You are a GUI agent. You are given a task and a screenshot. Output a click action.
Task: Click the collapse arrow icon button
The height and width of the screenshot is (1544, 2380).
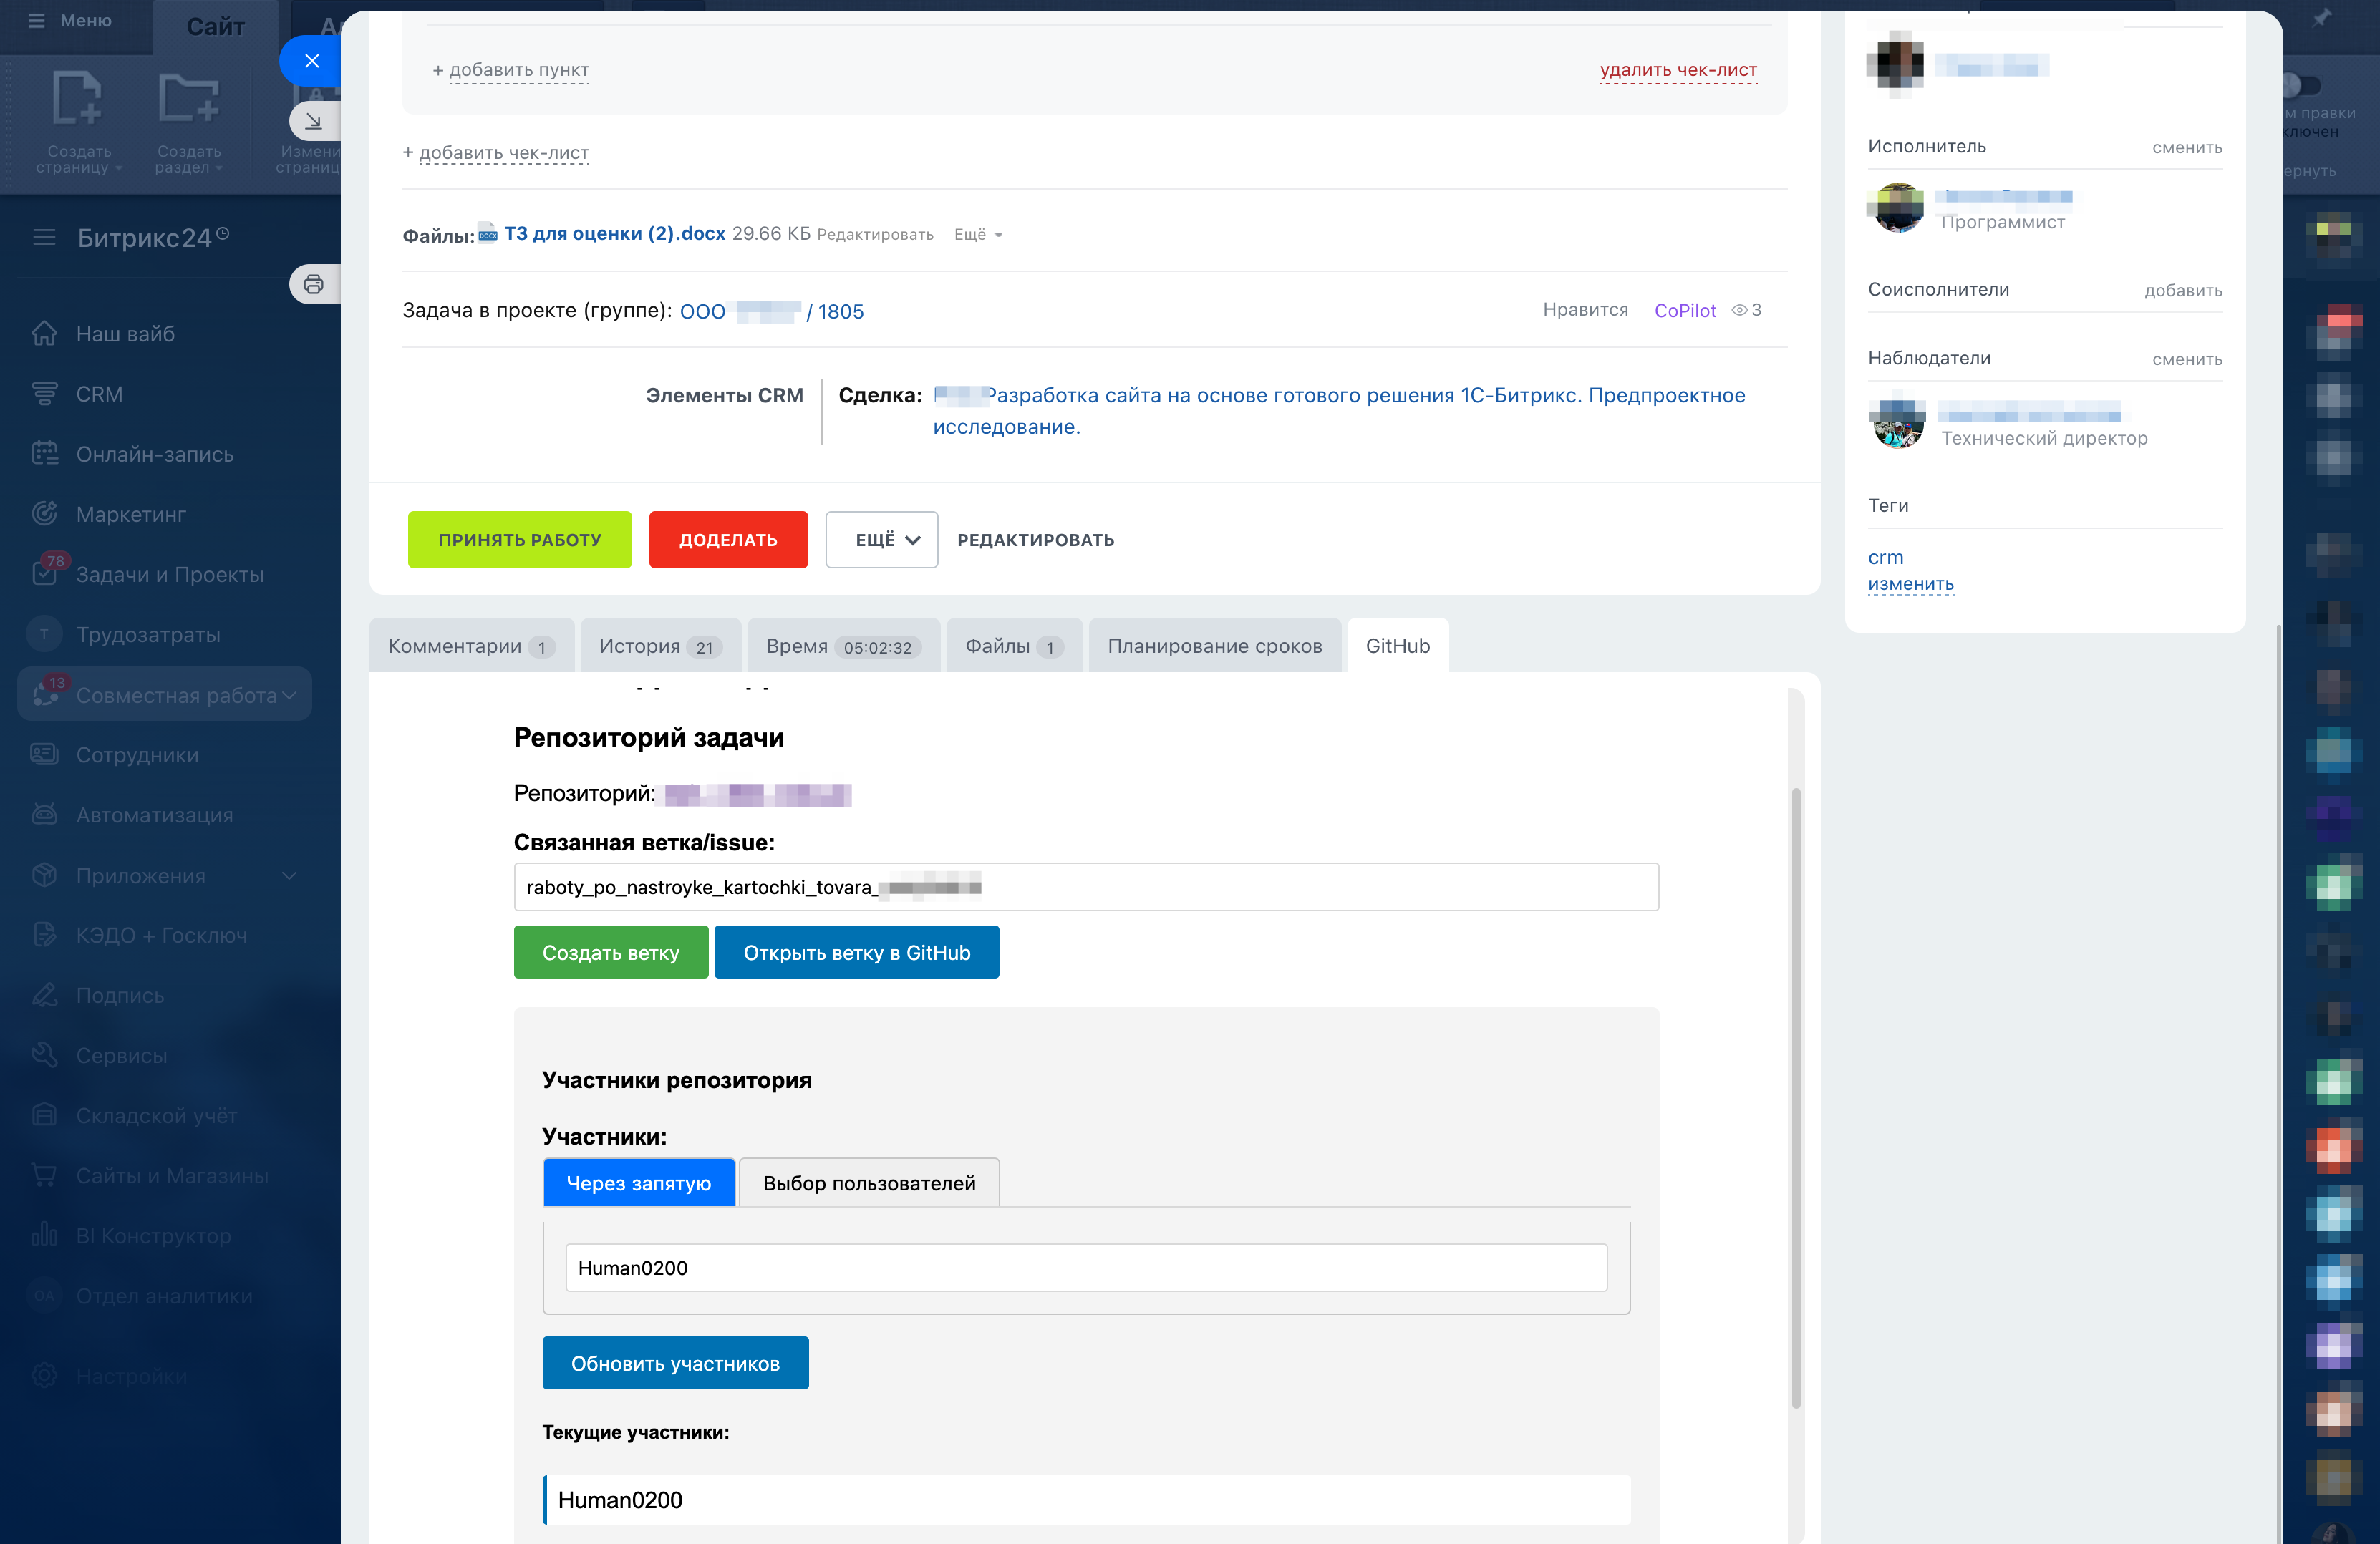313,122
